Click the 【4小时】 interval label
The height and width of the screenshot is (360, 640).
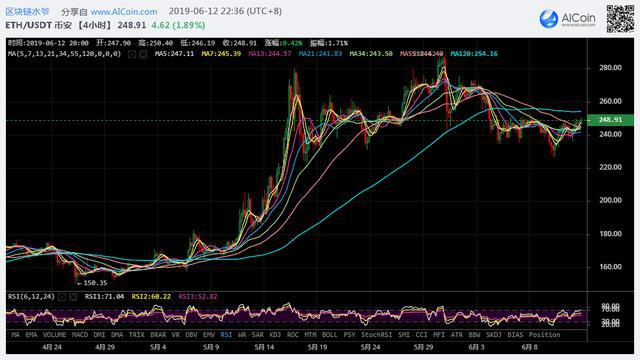pos(94,25)
